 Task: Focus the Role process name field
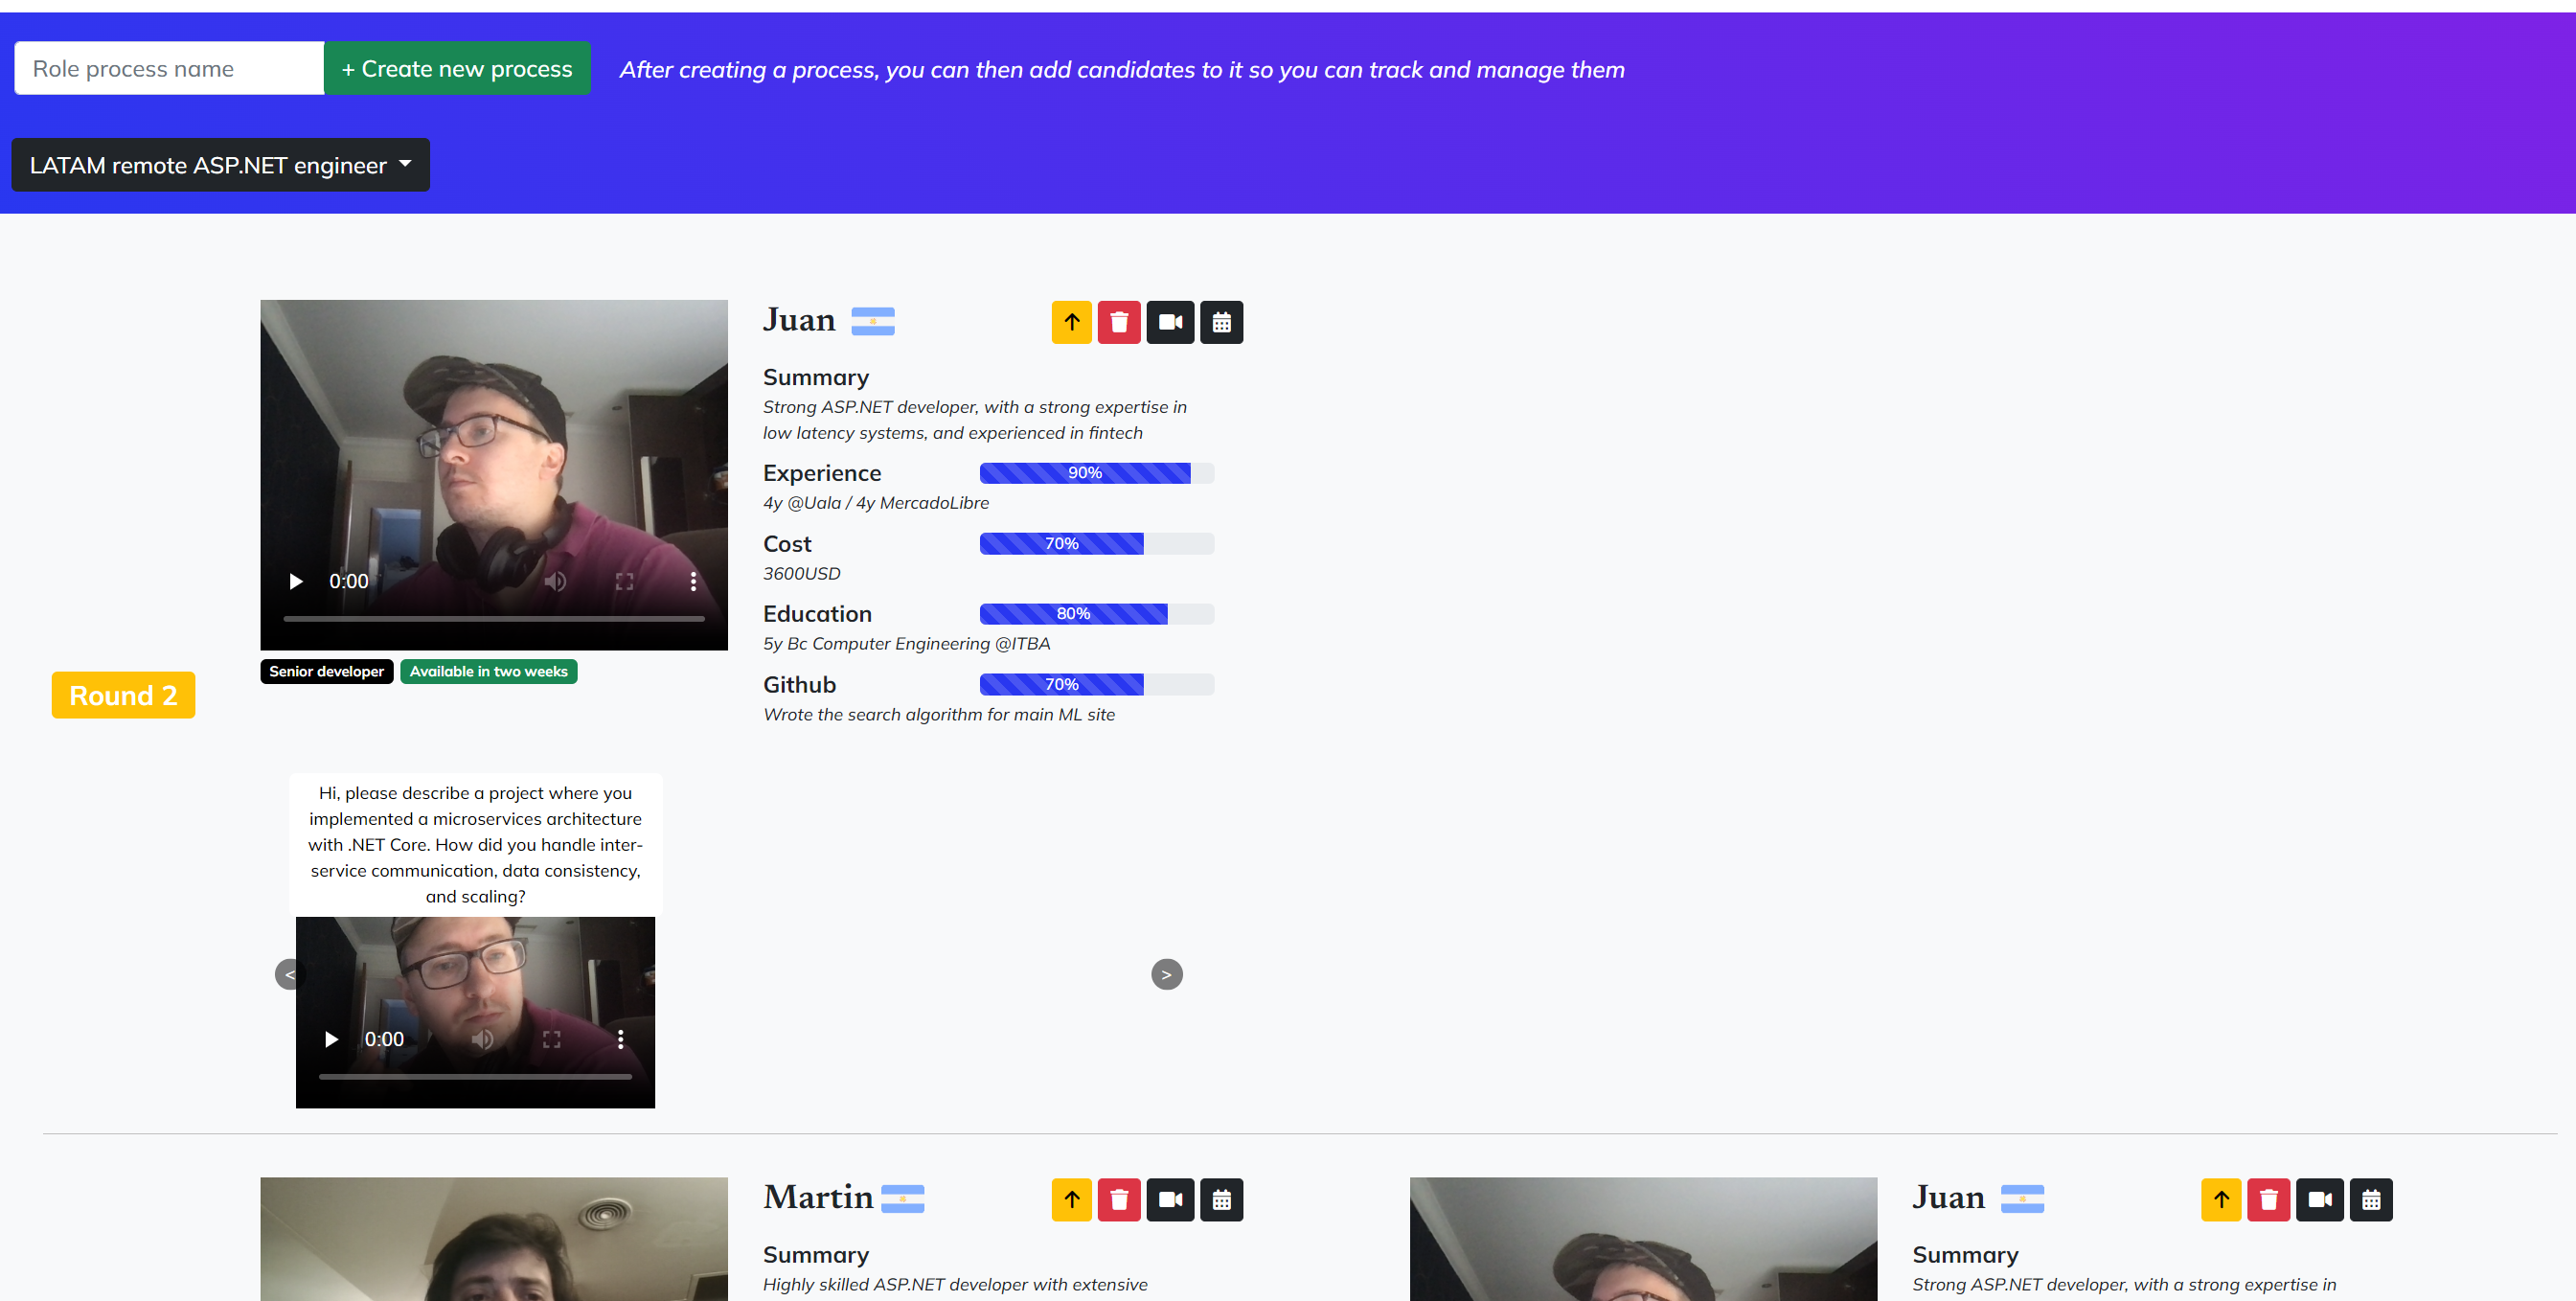(x=169, y=68)
